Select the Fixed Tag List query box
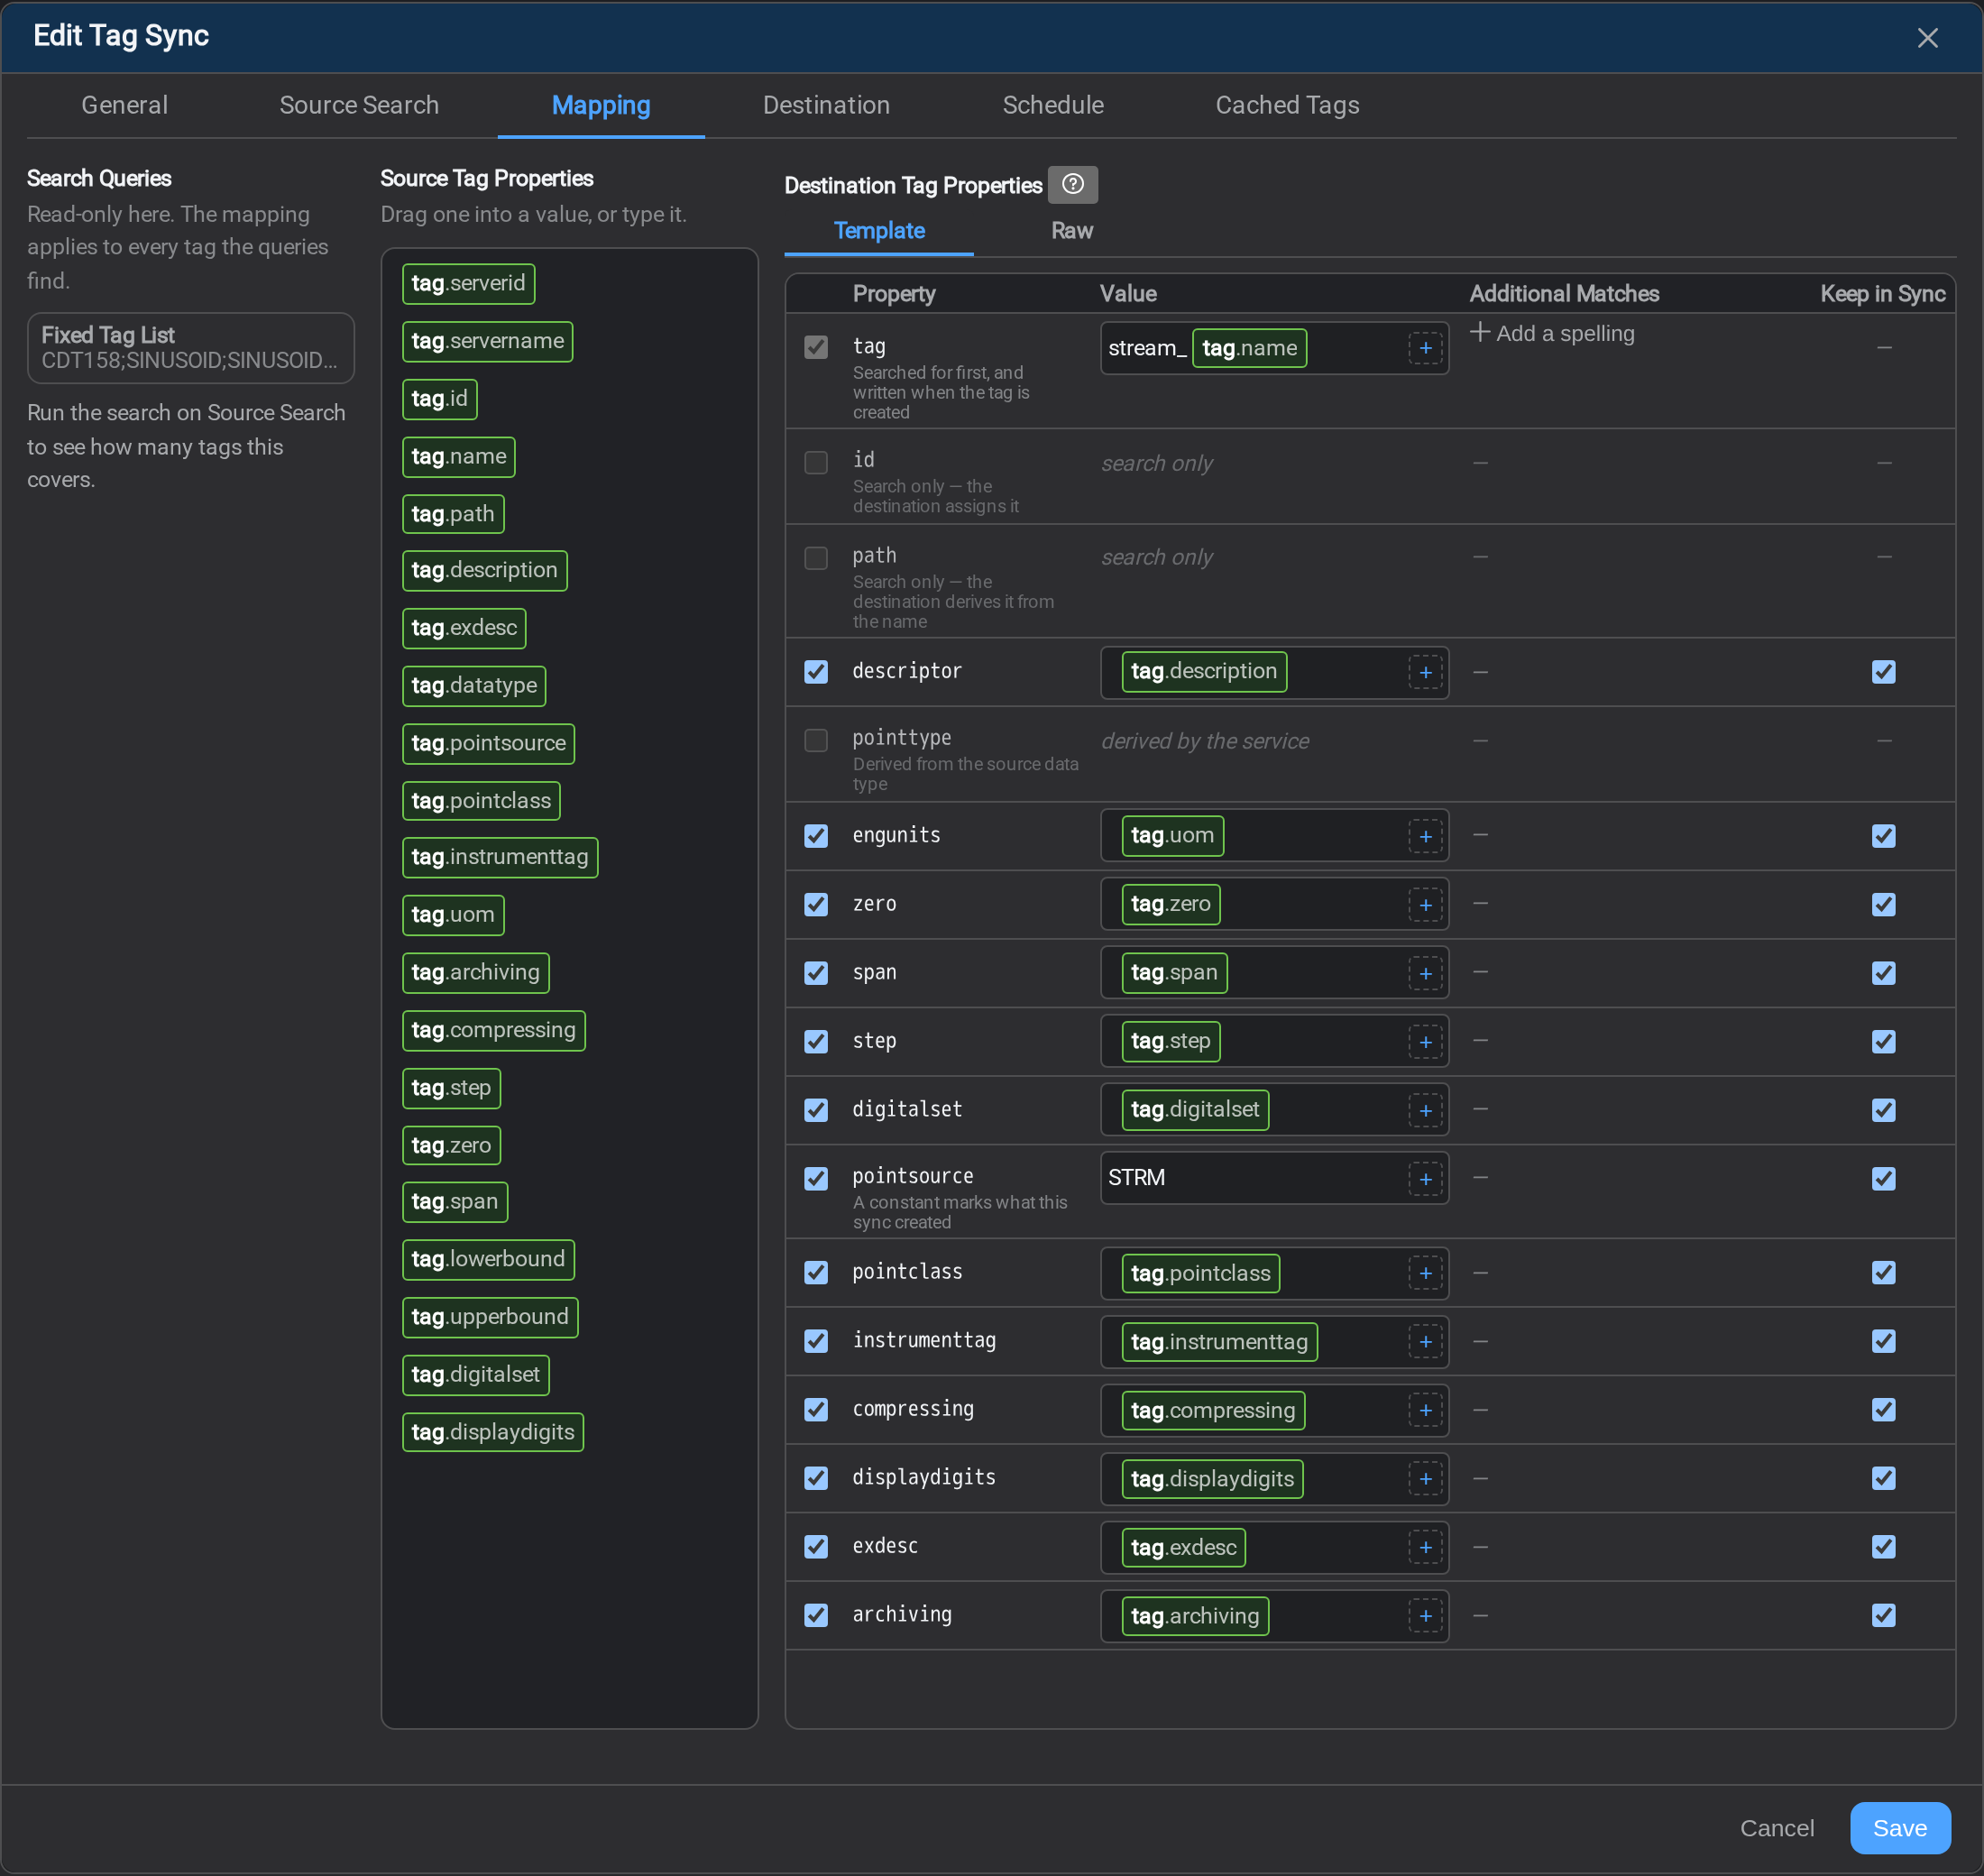 tap(190, 347)
